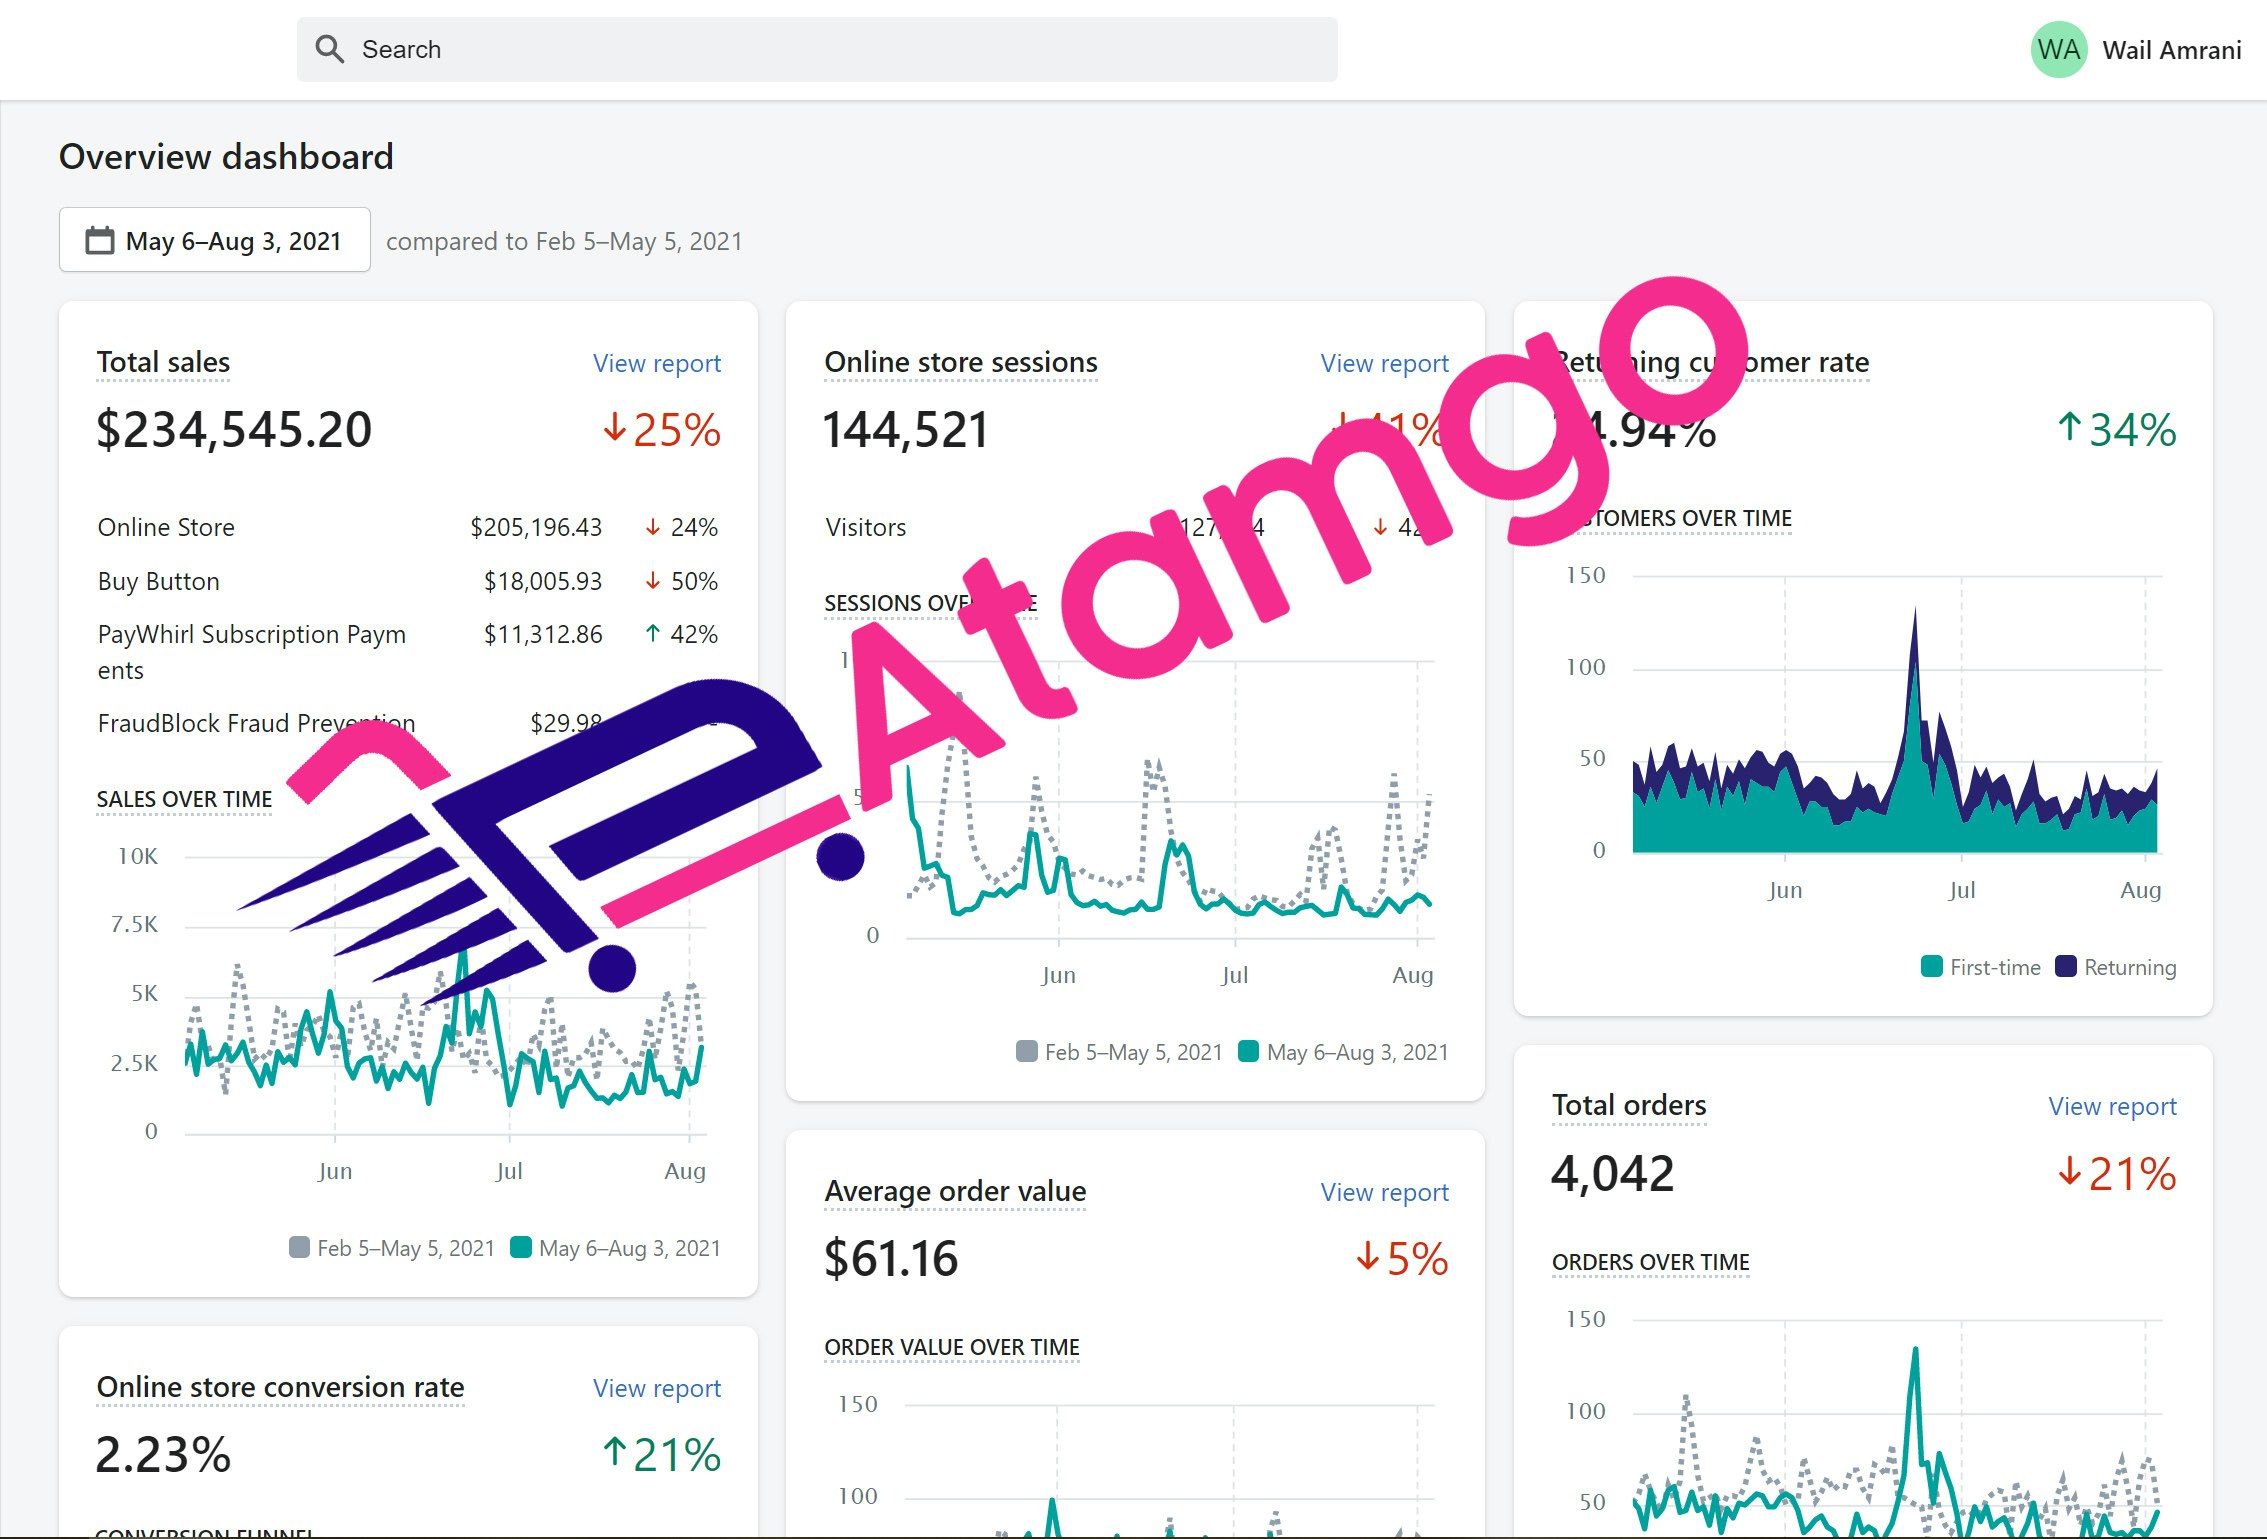Click the 2.23% conversion rate value
2267x1539 pixels.
point(163,1455)
